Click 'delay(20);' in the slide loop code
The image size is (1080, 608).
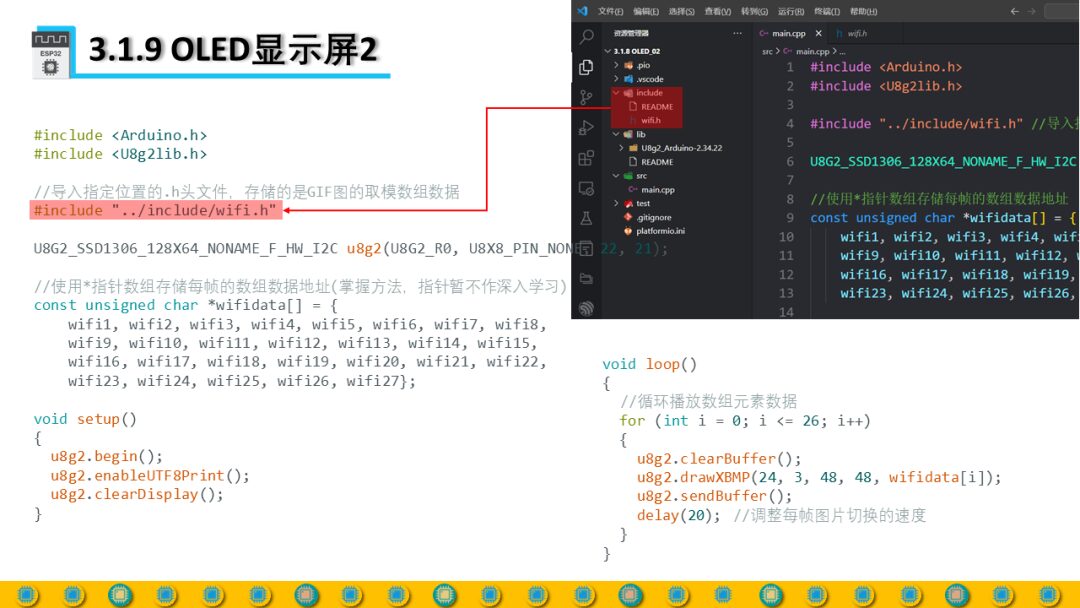[x=678, y=515]
